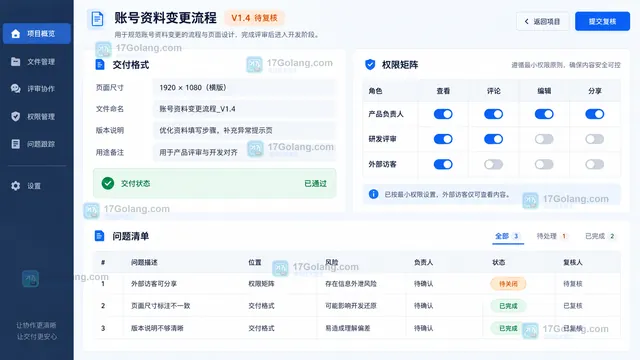640x360 pixels.
Task: Click 易造成理解偏差 cell
Action: click(348, 328)
